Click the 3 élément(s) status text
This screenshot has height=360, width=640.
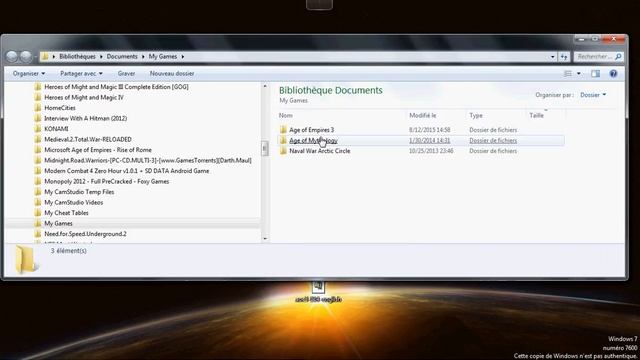(x=69, y=251)
